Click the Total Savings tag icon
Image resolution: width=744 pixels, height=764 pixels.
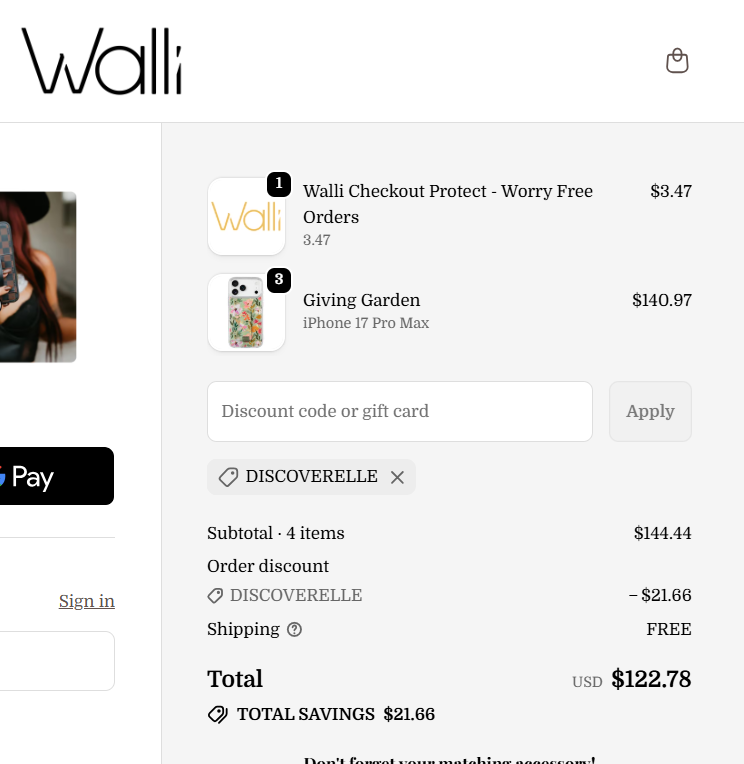(x=217, y=714)
